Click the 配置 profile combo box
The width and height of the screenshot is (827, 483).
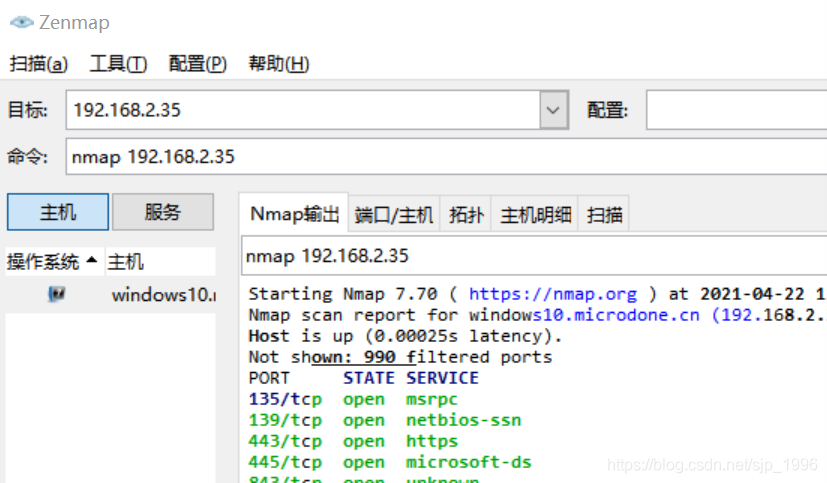click(x=736, y=110)
